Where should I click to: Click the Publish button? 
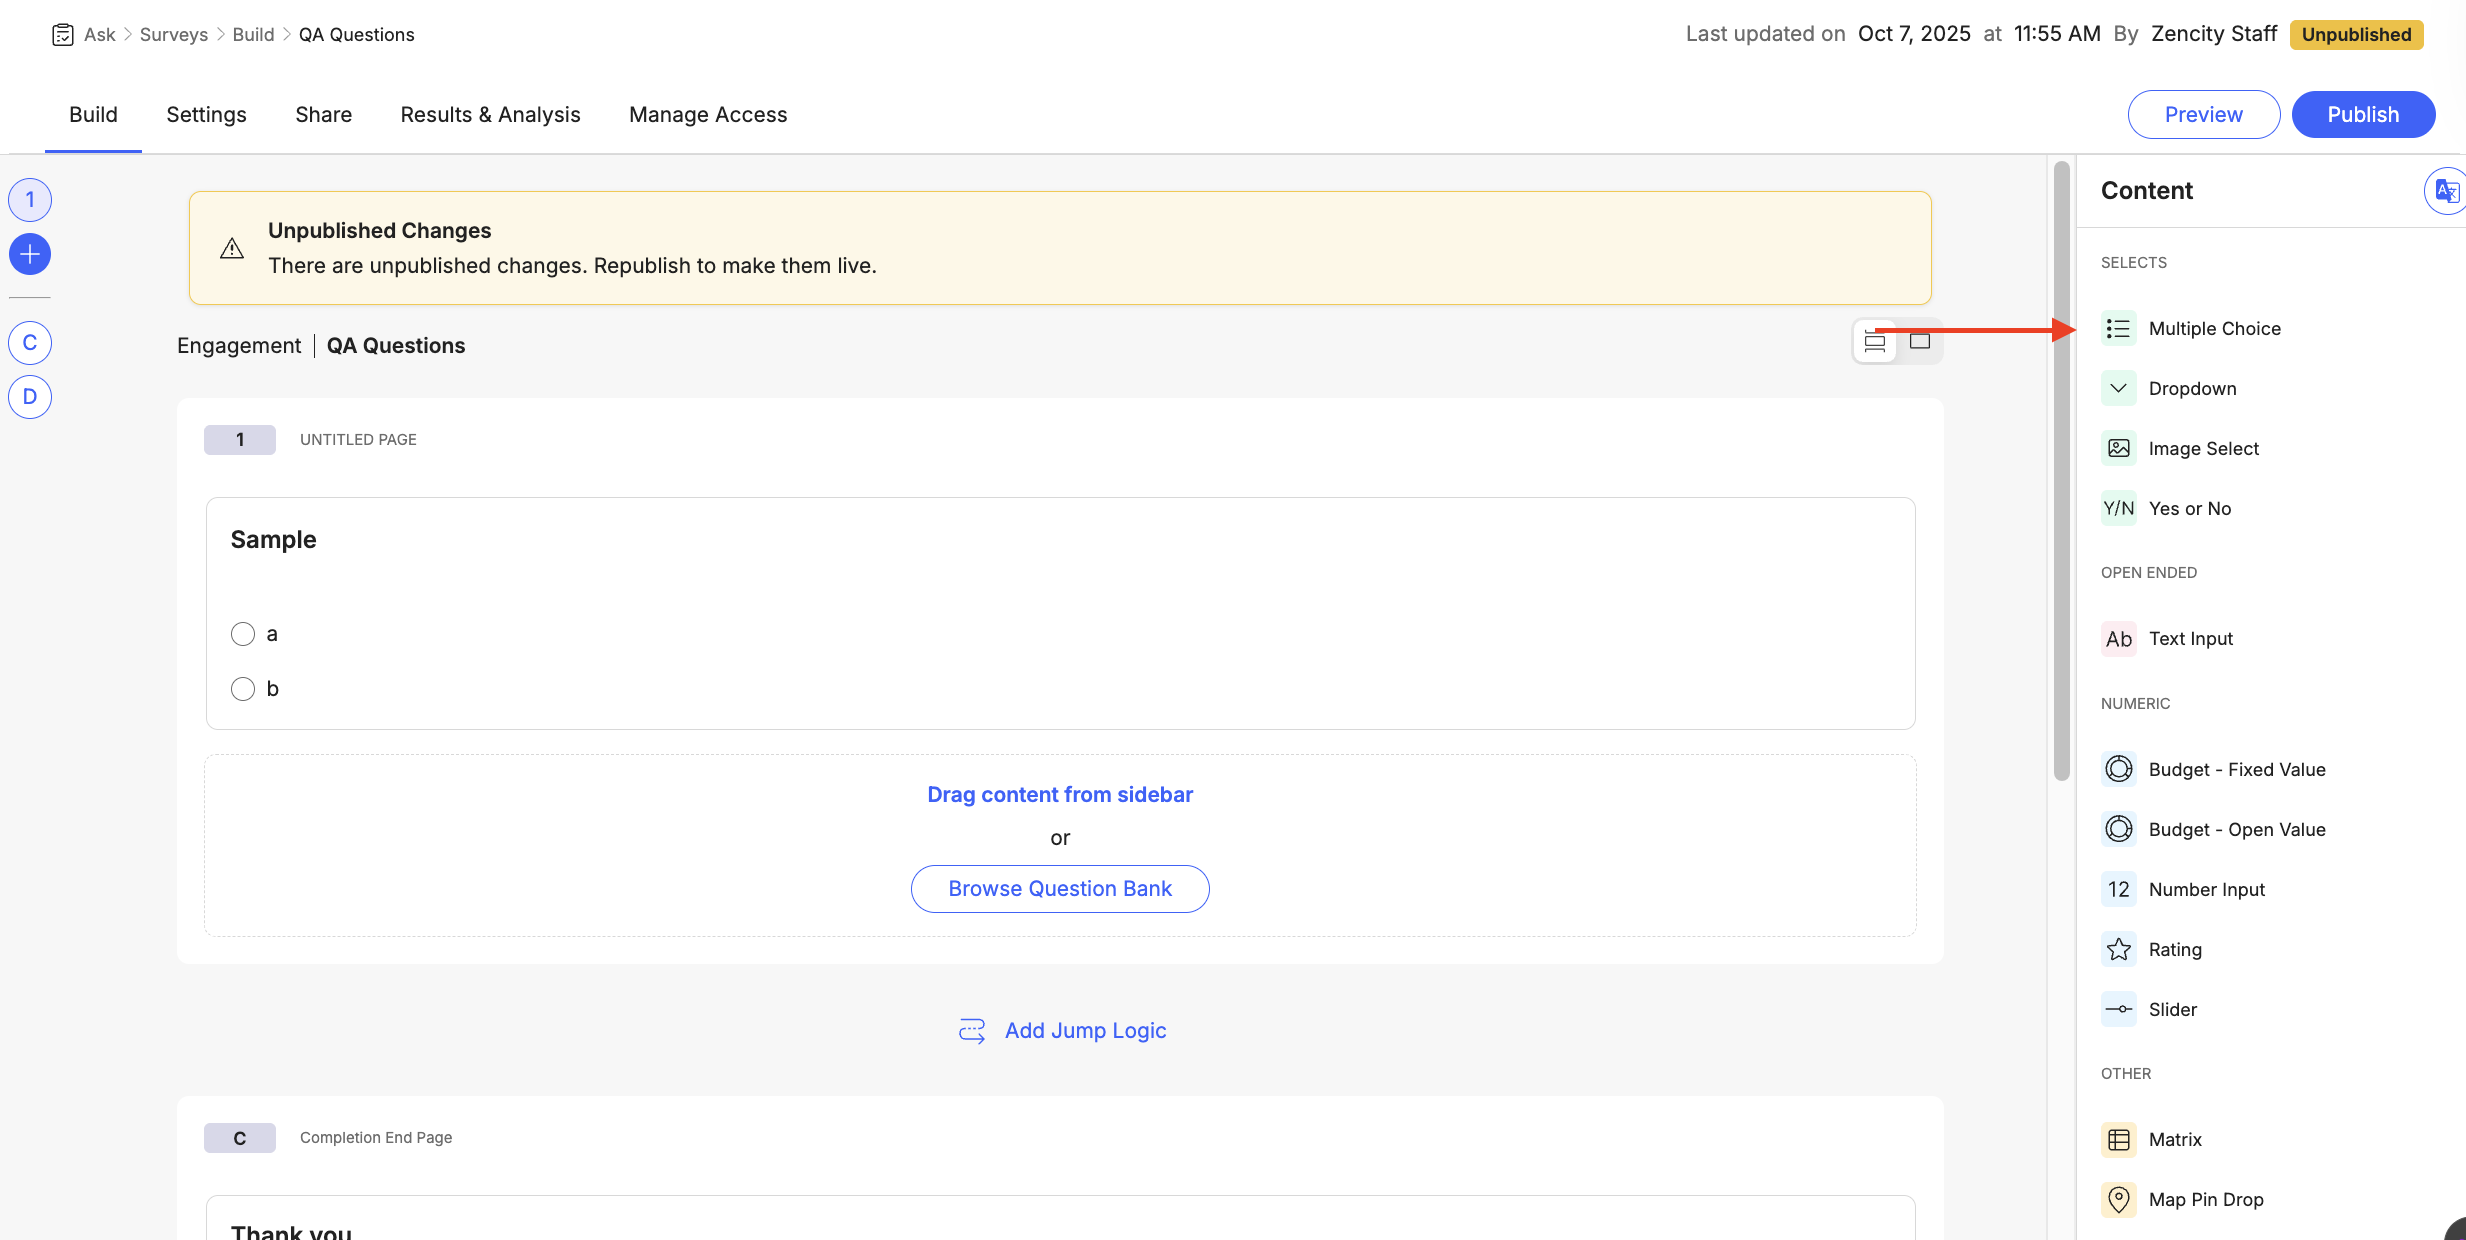[2363, 114]
